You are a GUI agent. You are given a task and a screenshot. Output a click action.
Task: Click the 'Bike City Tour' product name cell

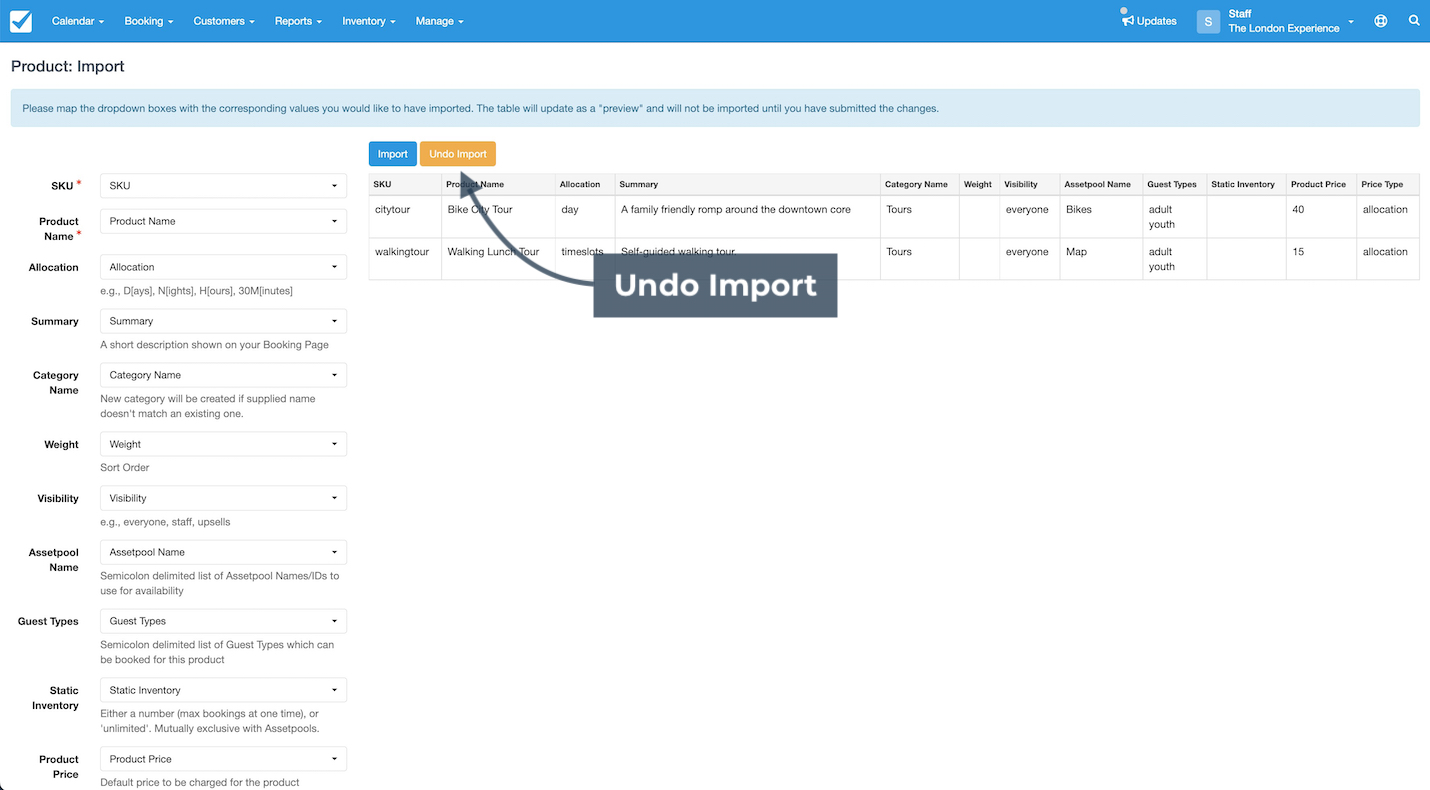click(498, 216)
